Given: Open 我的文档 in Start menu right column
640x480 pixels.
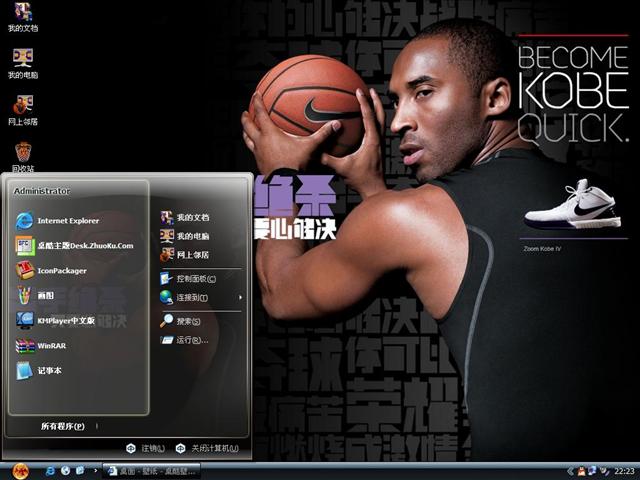Looking at the screenshot, I should (185, 218).
